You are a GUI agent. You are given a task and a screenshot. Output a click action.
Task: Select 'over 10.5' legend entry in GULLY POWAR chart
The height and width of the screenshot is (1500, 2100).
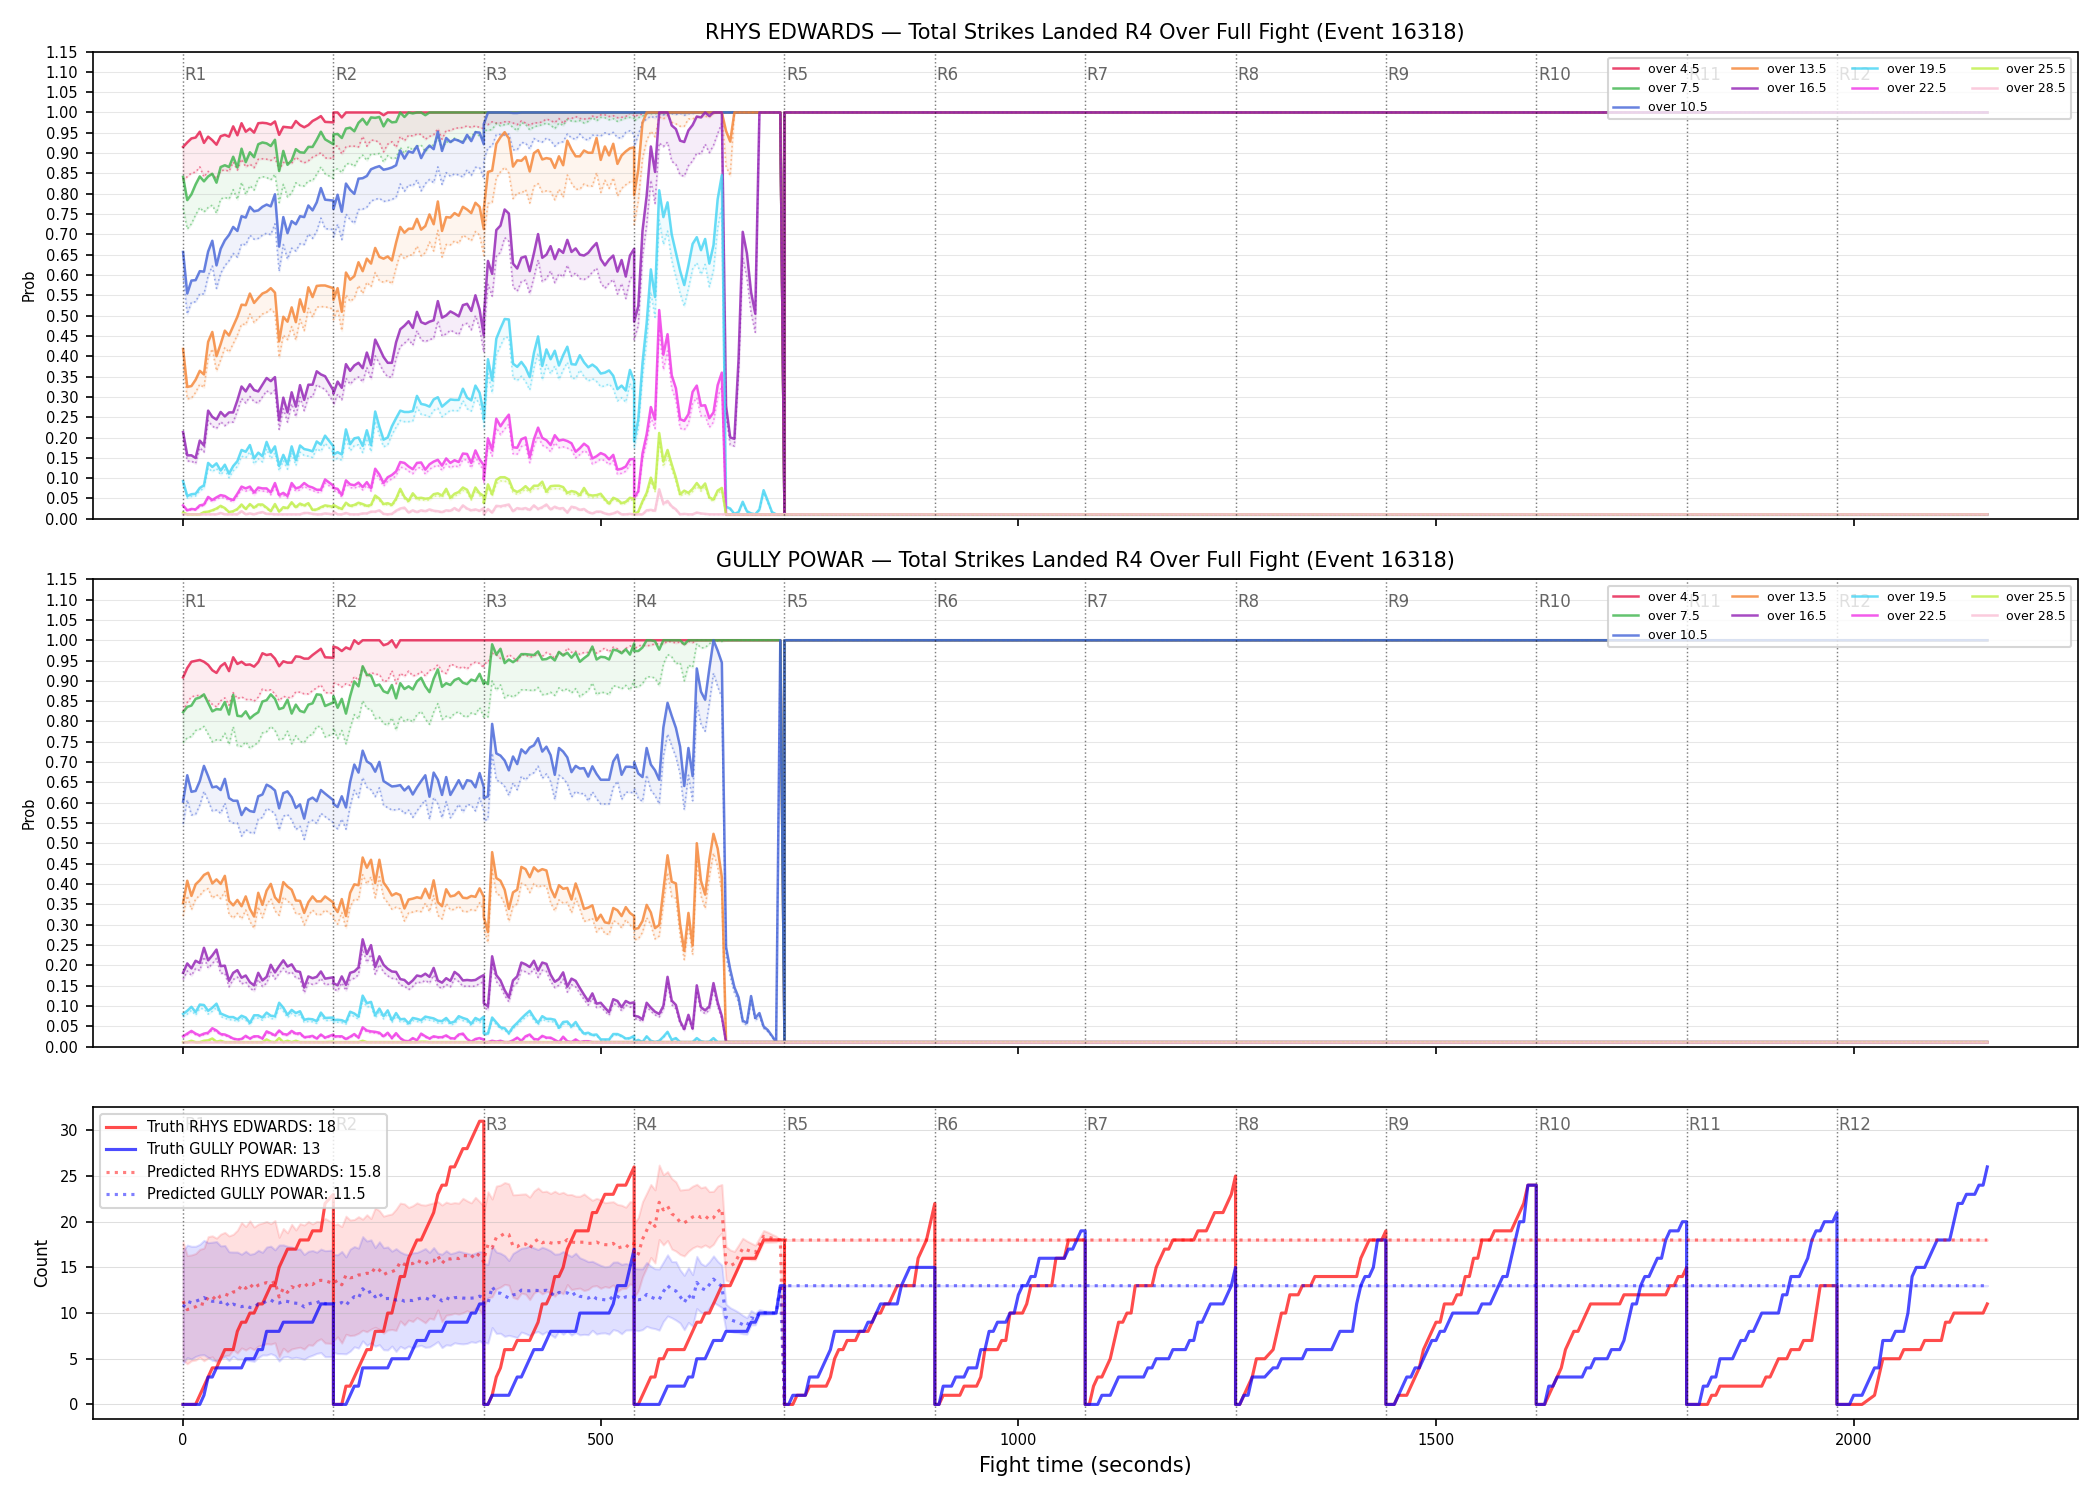coord(1660,635)
